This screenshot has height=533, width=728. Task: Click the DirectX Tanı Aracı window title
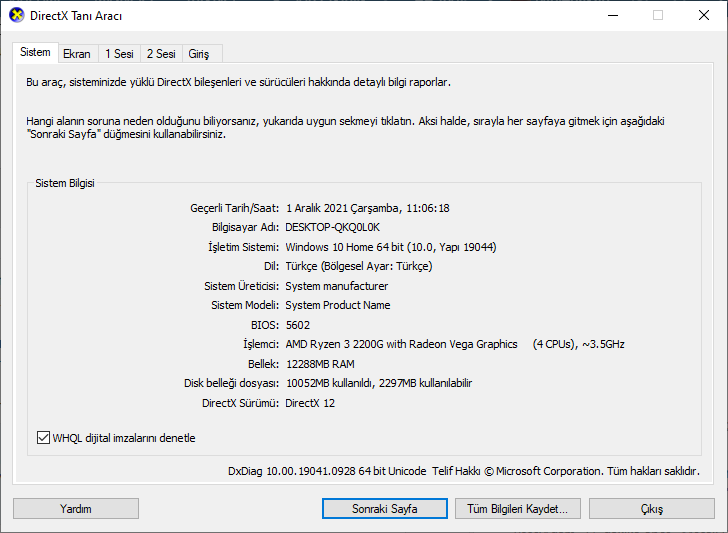[76, 16]
